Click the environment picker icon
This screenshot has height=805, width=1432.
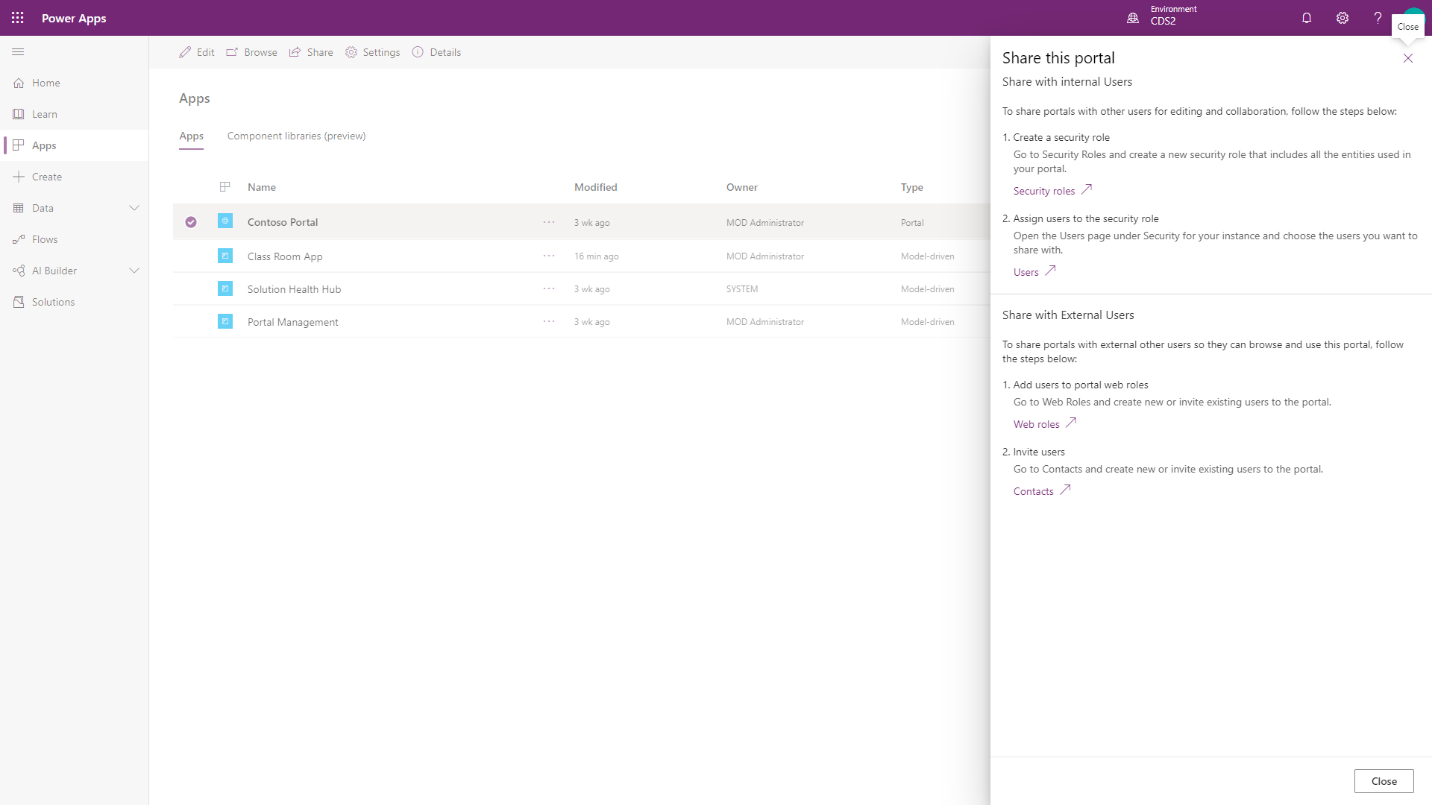coord(1133,18)
